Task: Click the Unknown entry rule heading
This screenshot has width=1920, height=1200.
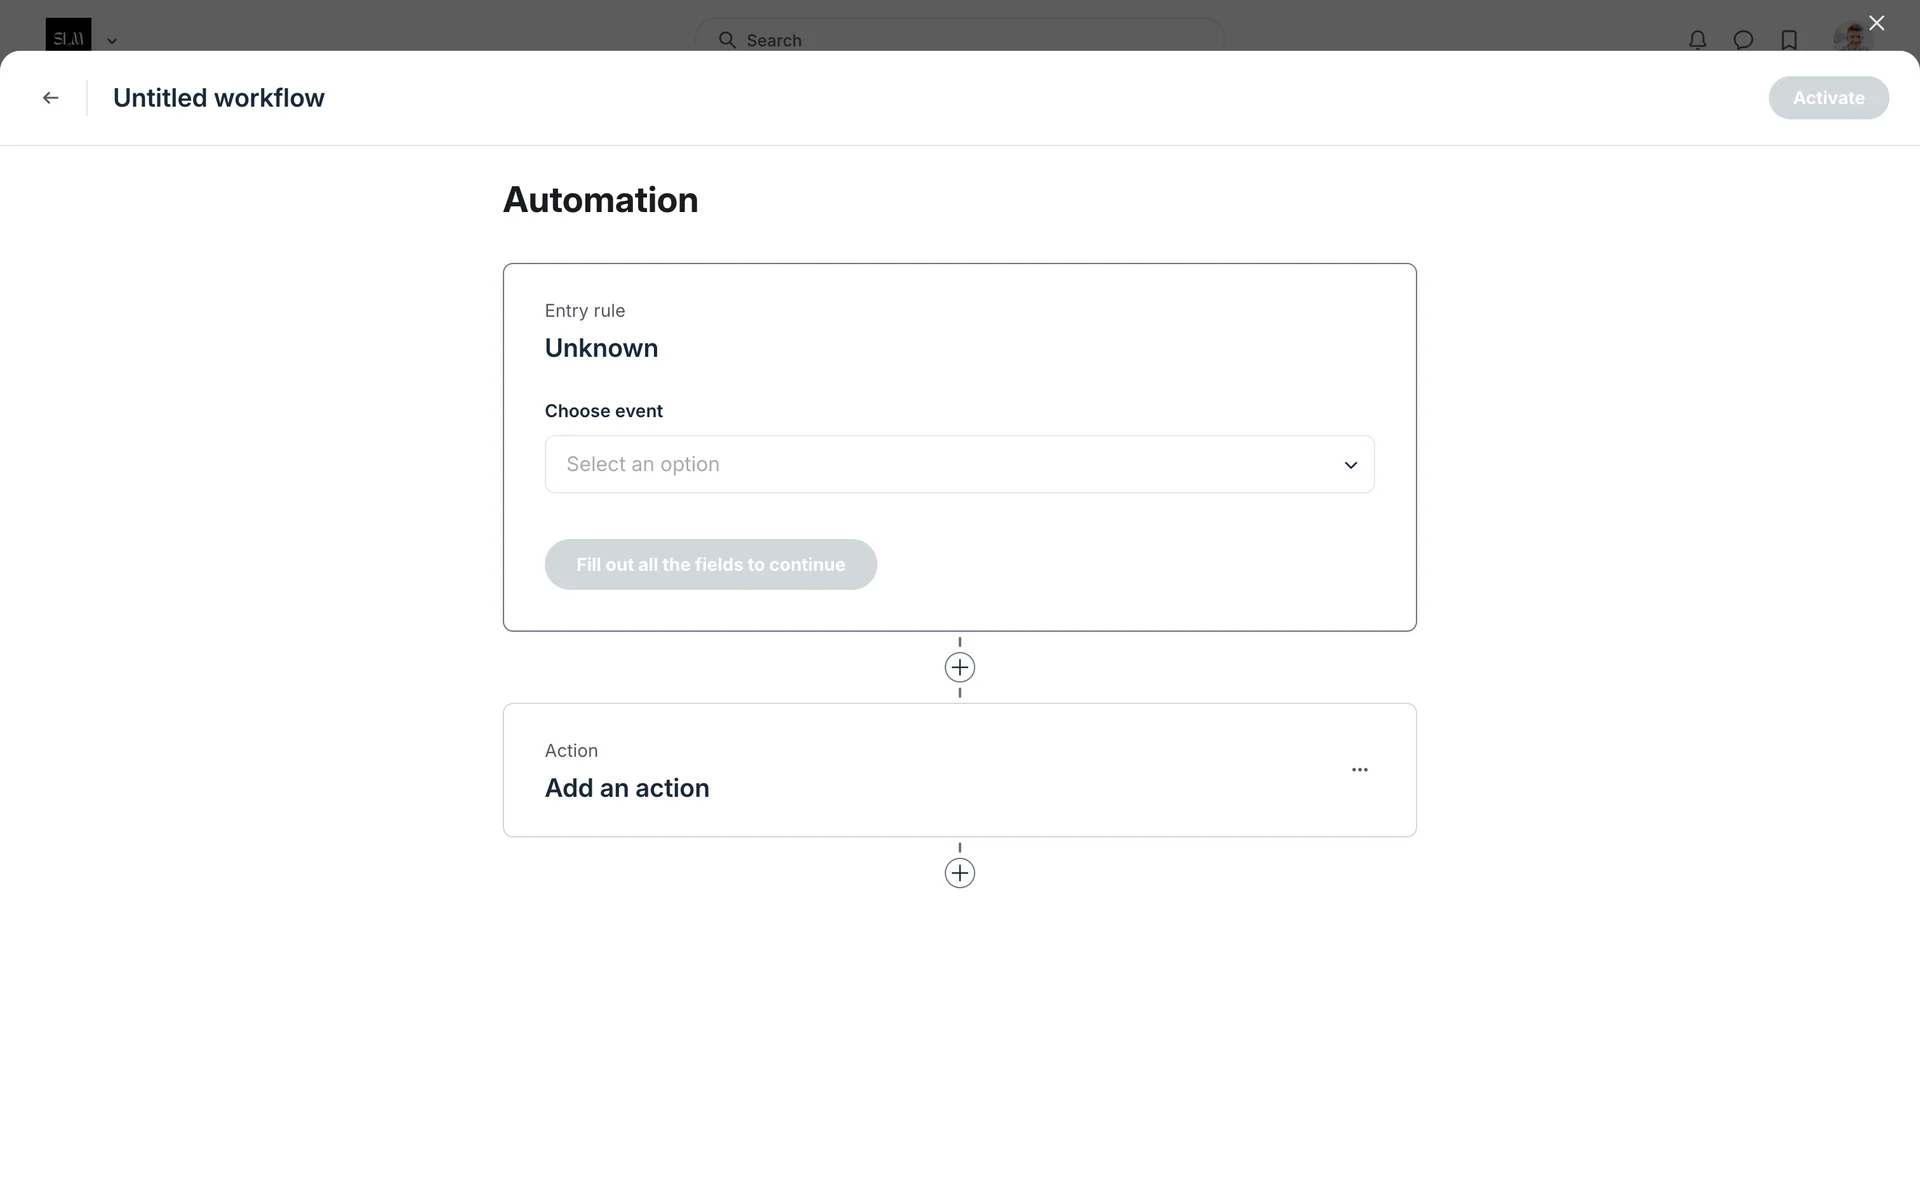Action: click(x=601, y=348)
